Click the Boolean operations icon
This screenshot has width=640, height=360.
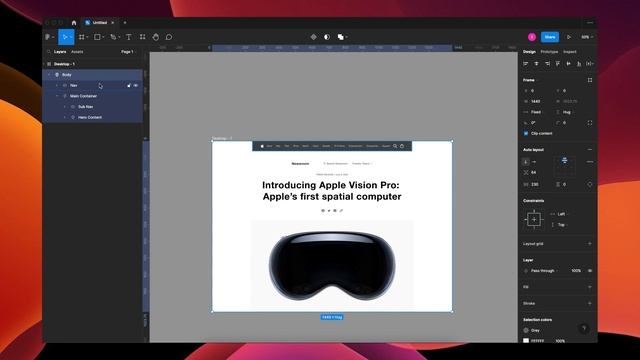click(341, 37)
